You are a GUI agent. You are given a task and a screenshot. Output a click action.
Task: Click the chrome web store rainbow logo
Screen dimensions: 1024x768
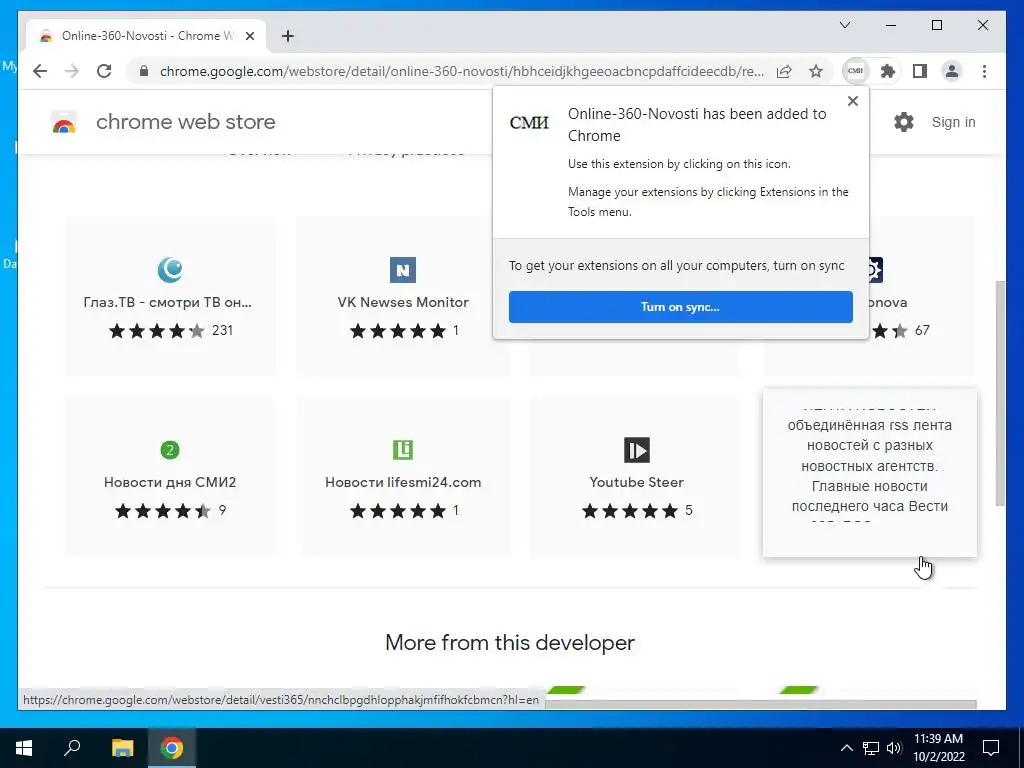pos(63,122)
